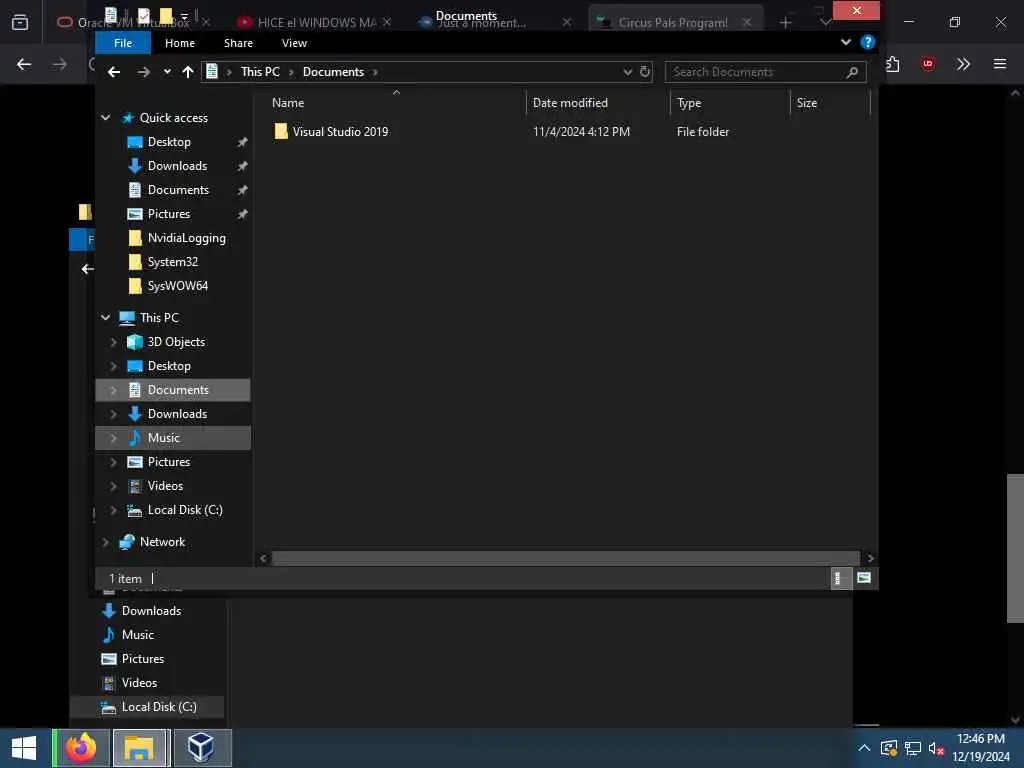The height and width of the screenshot is (768, 1024).
Task: Open pinned Pictures under Quick access
Action: click(x=168, y=214)
